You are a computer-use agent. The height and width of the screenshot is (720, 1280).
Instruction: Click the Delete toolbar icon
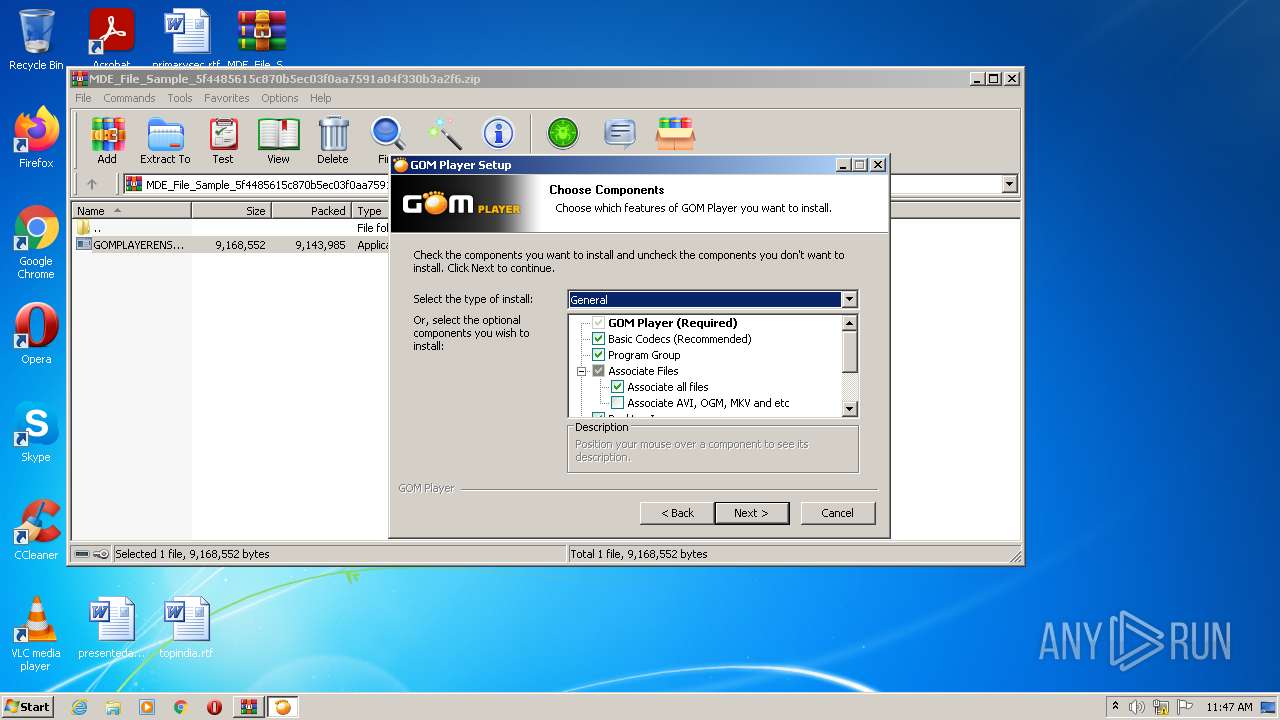tap(333, 140)
